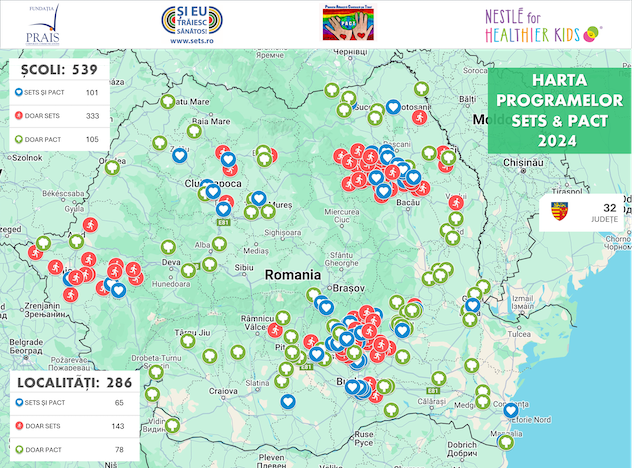Click the Romania country label on map
The height and width of the screenshot is (468, 640).
pos(293,275)
